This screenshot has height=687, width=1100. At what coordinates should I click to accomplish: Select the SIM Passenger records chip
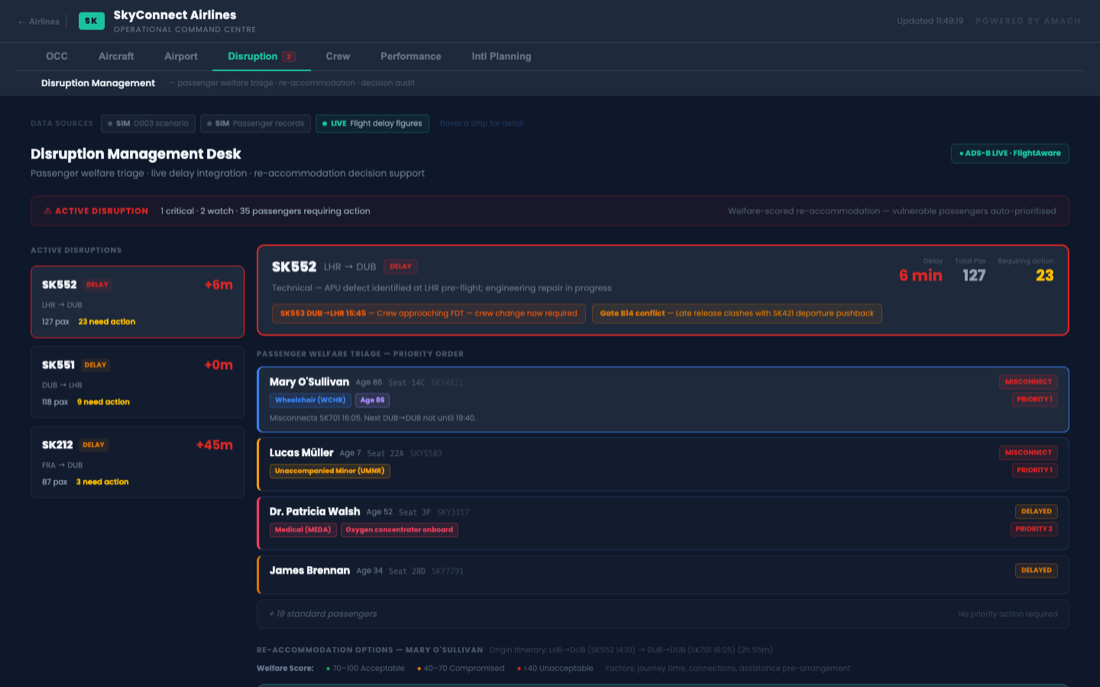tap(255, 124)
